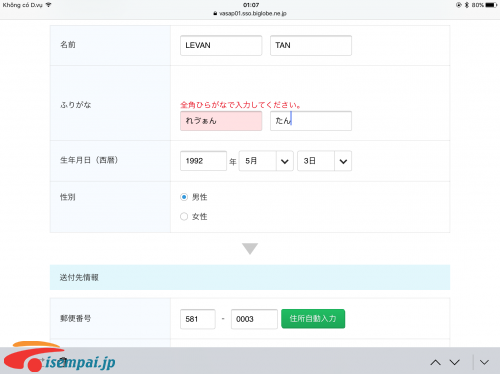500x374 pixels.
Task: Tap the Bluetooth icon in status bar
Action: click(x=467, y=5)
